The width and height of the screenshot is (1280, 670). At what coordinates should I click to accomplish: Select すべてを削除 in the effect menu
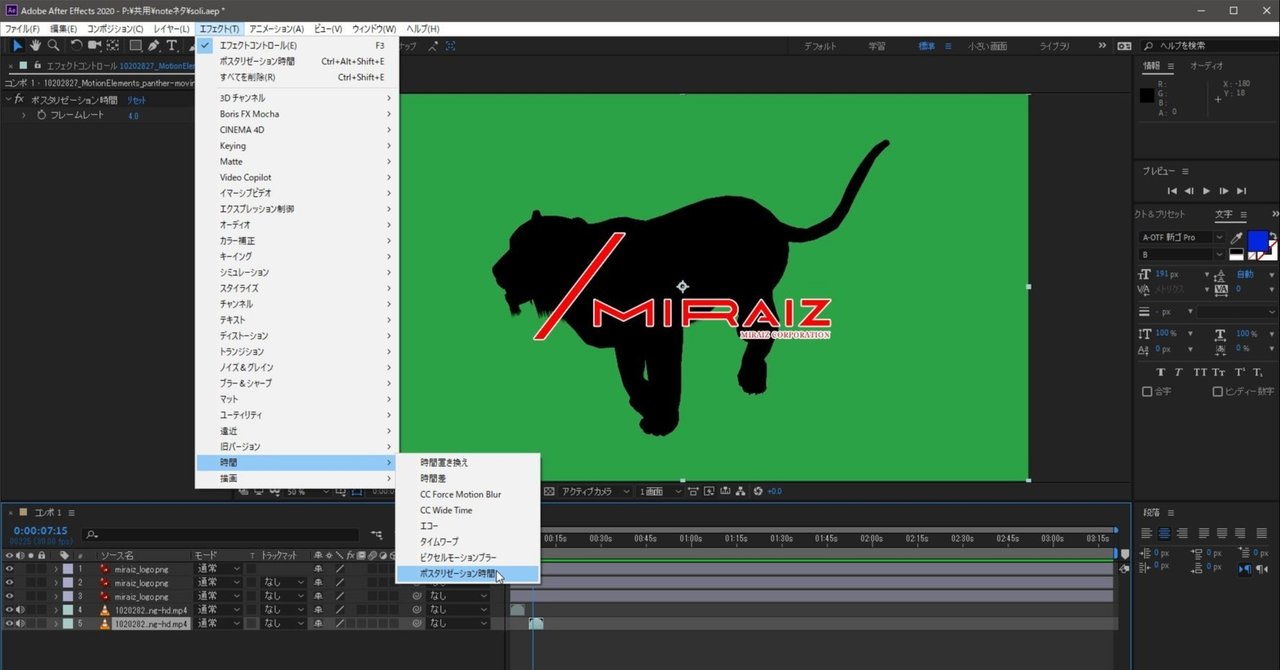click(x=297, y=77)
